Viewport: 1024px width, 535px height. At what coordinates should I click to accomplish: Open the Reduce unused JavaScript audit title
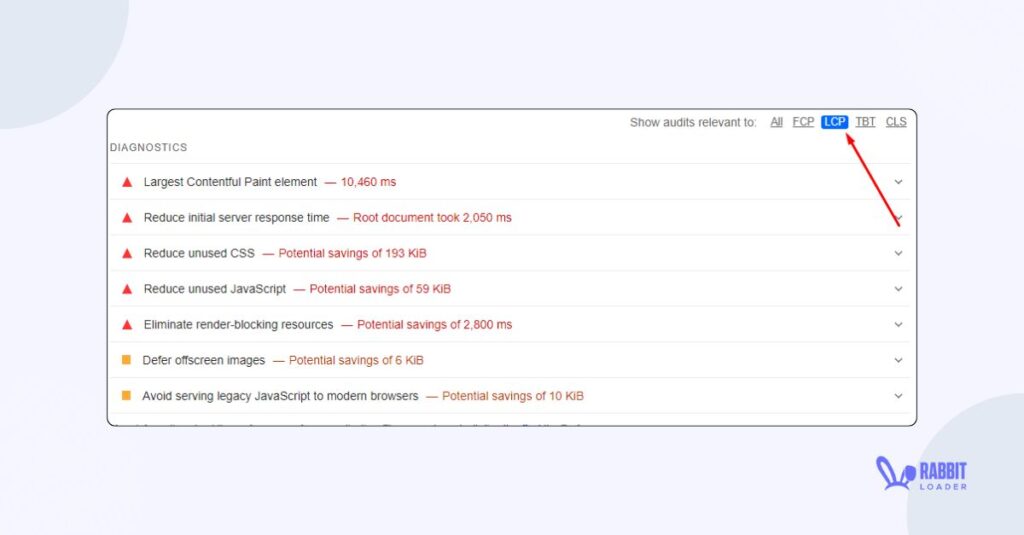coord(215,289)
